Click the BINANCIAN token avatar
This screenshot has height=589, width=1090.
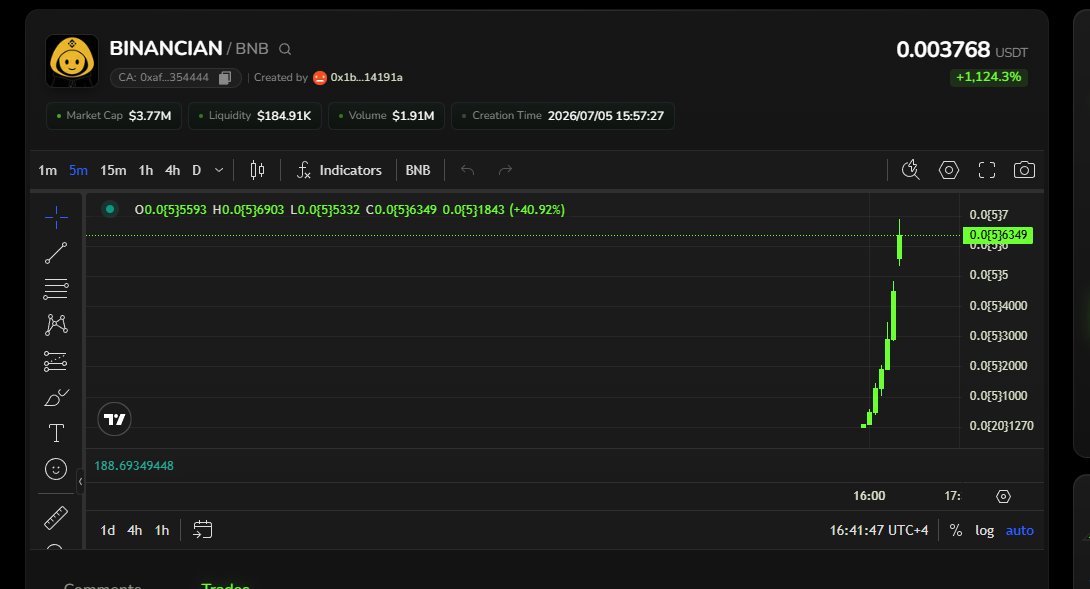coord(72,61)
